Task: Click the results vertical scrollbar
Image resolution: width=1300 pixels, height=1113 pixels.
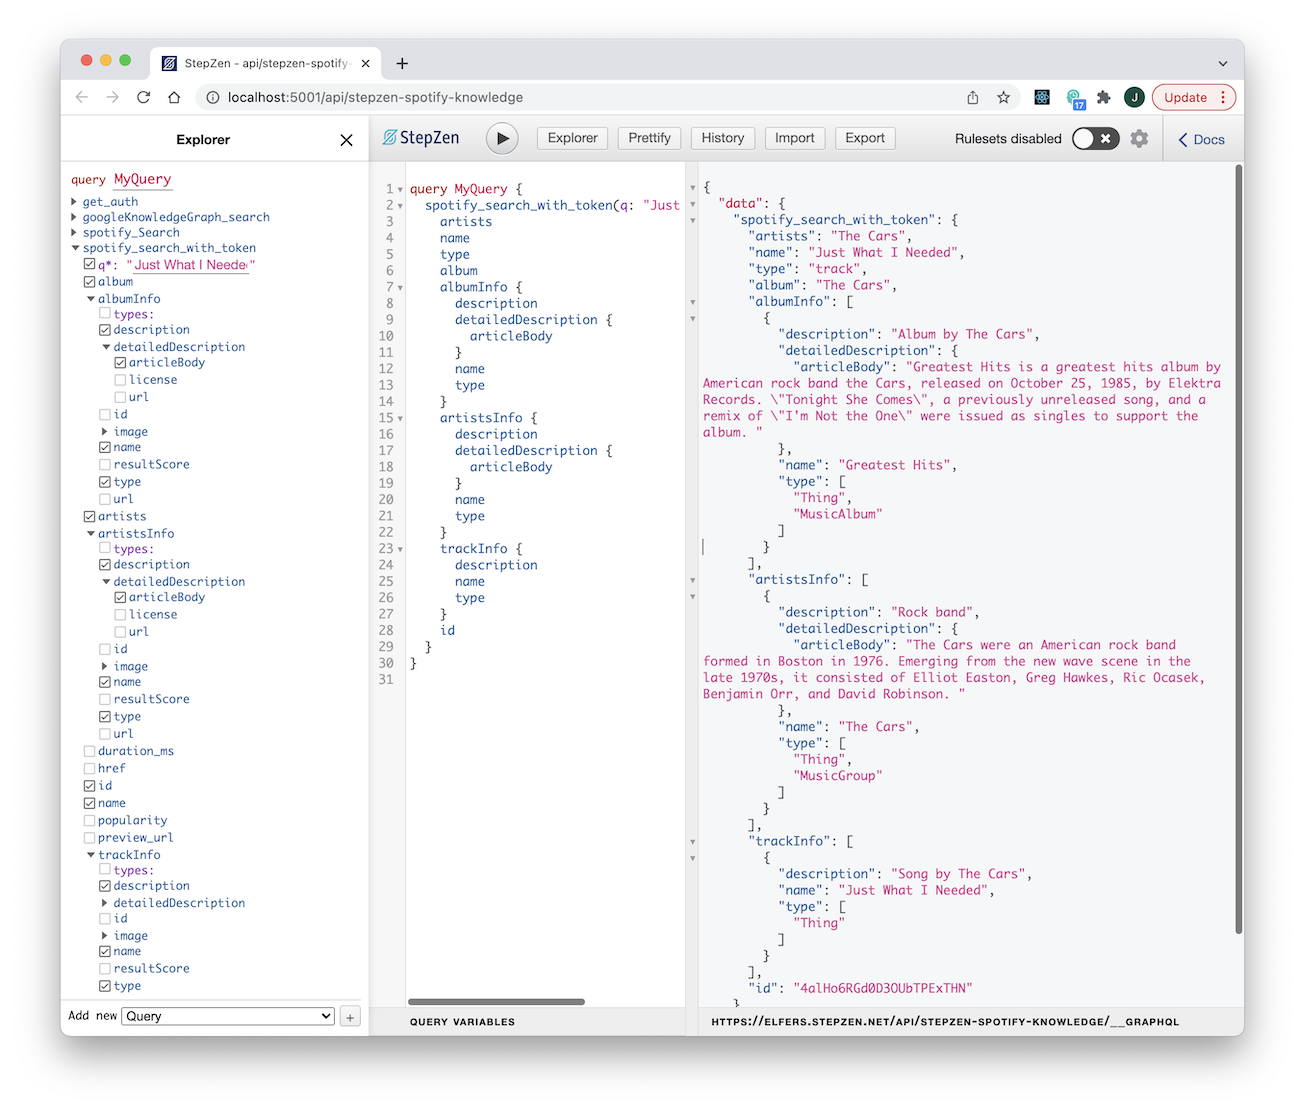Action: click(x=1239, y=550)
